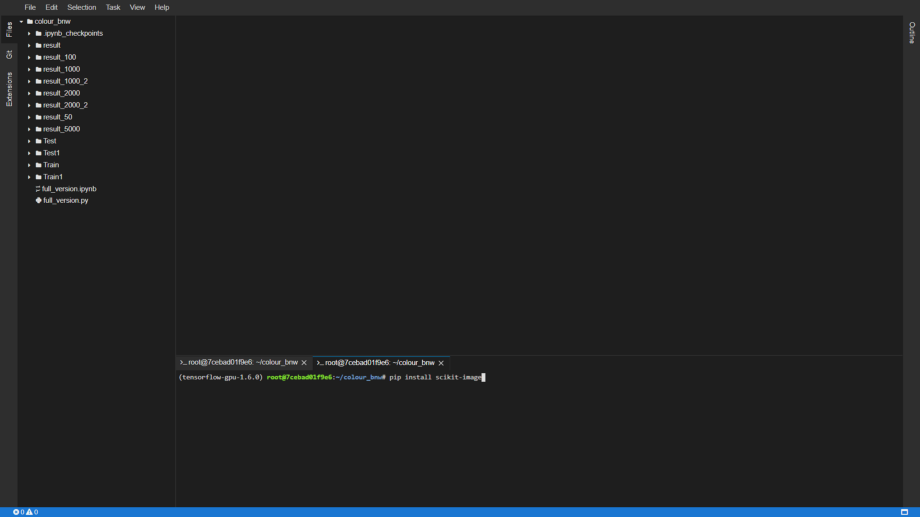Image resolution: width=920 pixels, height=517 pixels.
Task: Open the Outline panel on the right
Action: coord(912,33)
